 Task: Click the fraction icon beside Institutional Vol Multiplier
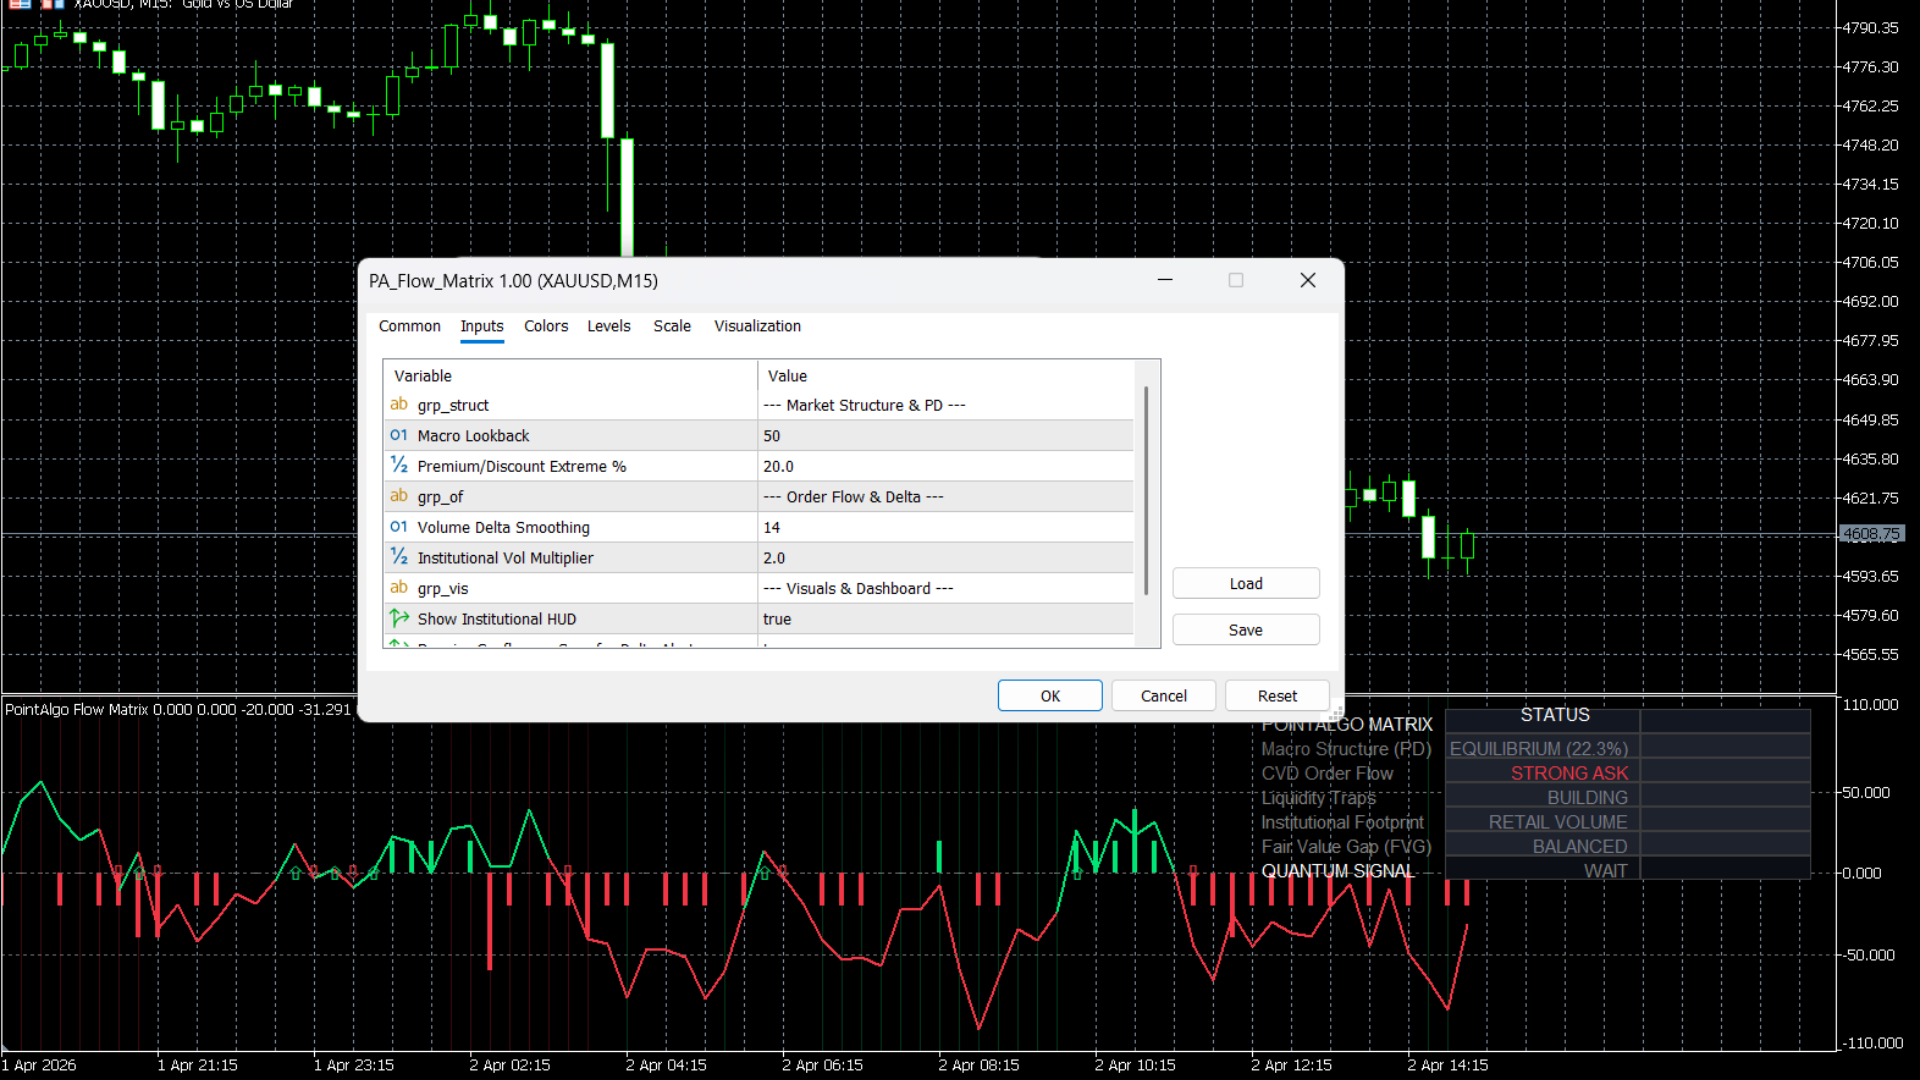[399, 557]
